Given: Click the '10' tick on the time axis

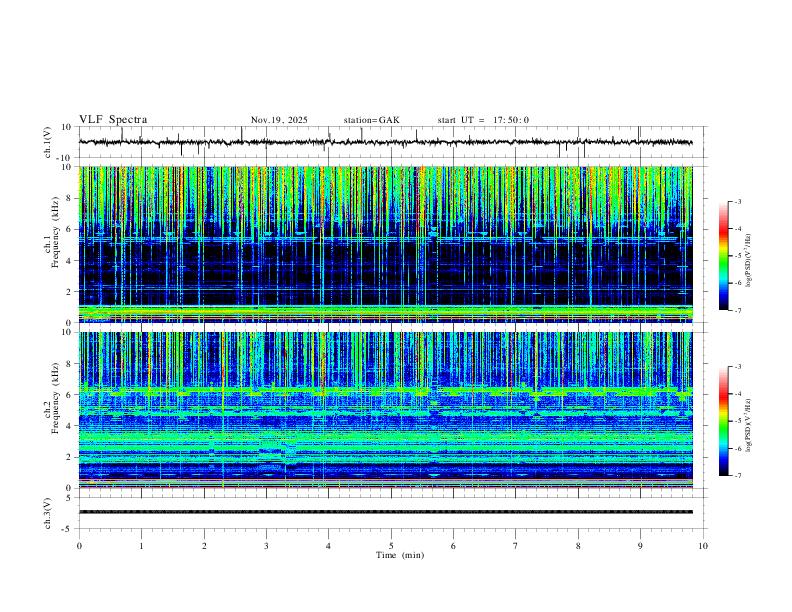Looking at the screenshot, I should point(703,546).
